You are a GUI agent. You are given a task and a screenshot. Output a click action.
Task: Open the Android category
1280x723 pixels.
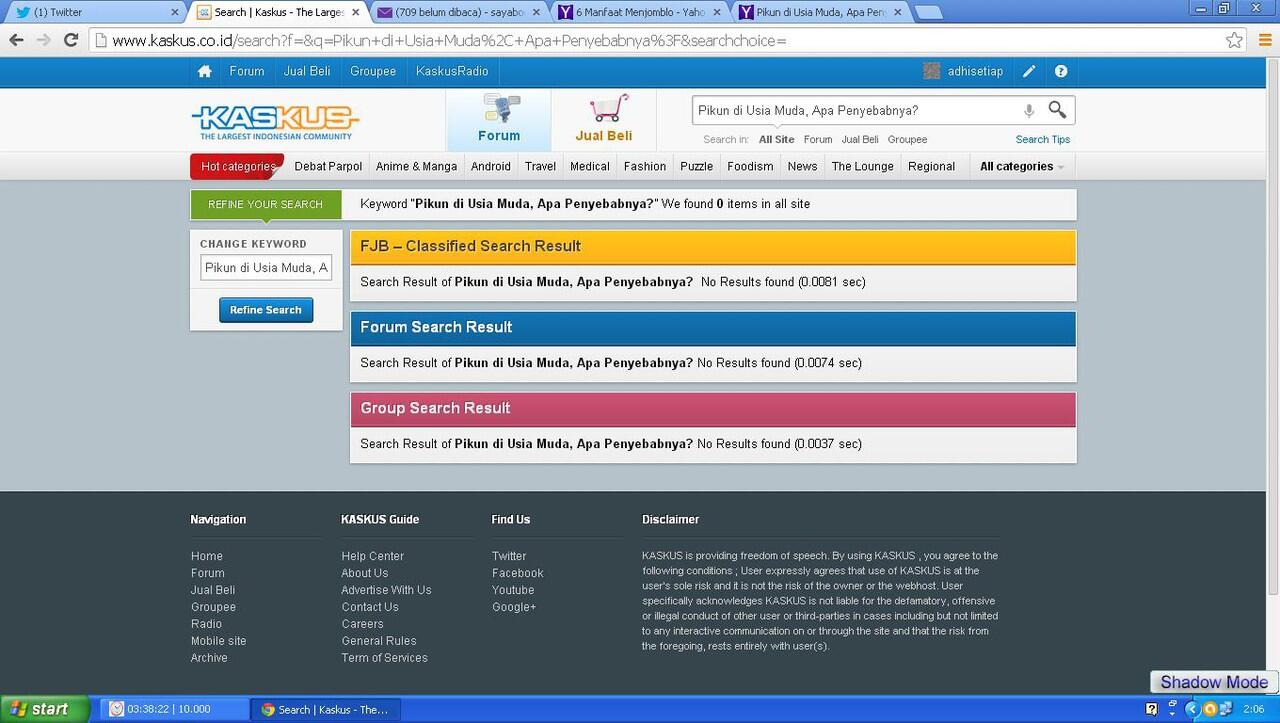491,166
